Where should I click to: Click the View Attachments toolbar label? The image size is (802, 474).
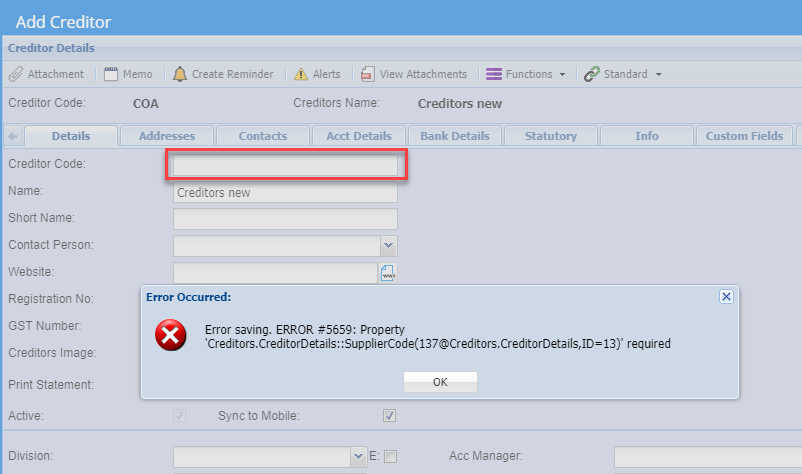[x=424, y=74]
